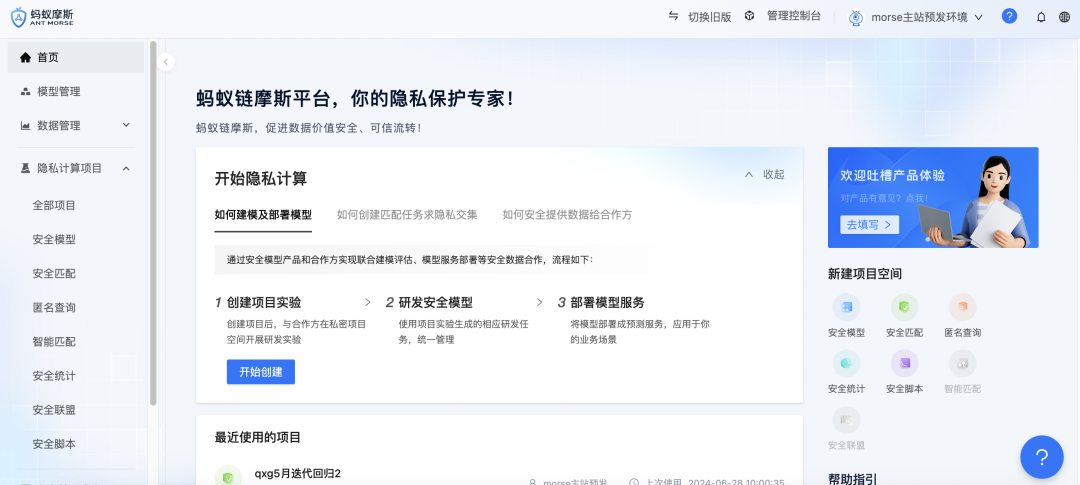Click step 2 研发安全模型 heading
Screen dimensions: 1080x485
pos(435,302)
